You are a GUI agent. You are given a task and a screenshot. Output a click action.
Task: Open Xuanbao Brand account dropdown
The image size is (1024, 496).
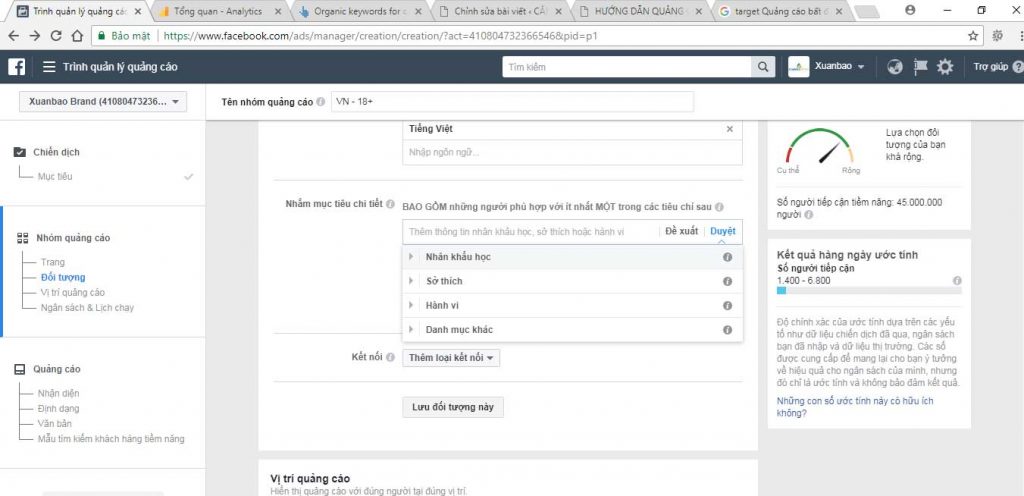(103, 102)
